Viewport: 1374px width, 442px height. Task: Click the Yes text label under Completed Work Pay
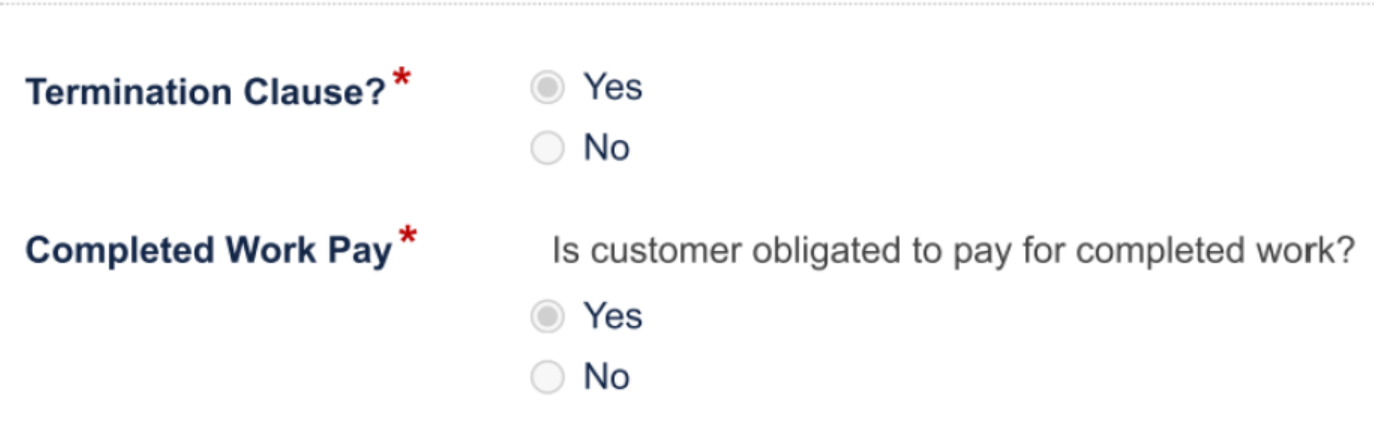click(613, 317)
